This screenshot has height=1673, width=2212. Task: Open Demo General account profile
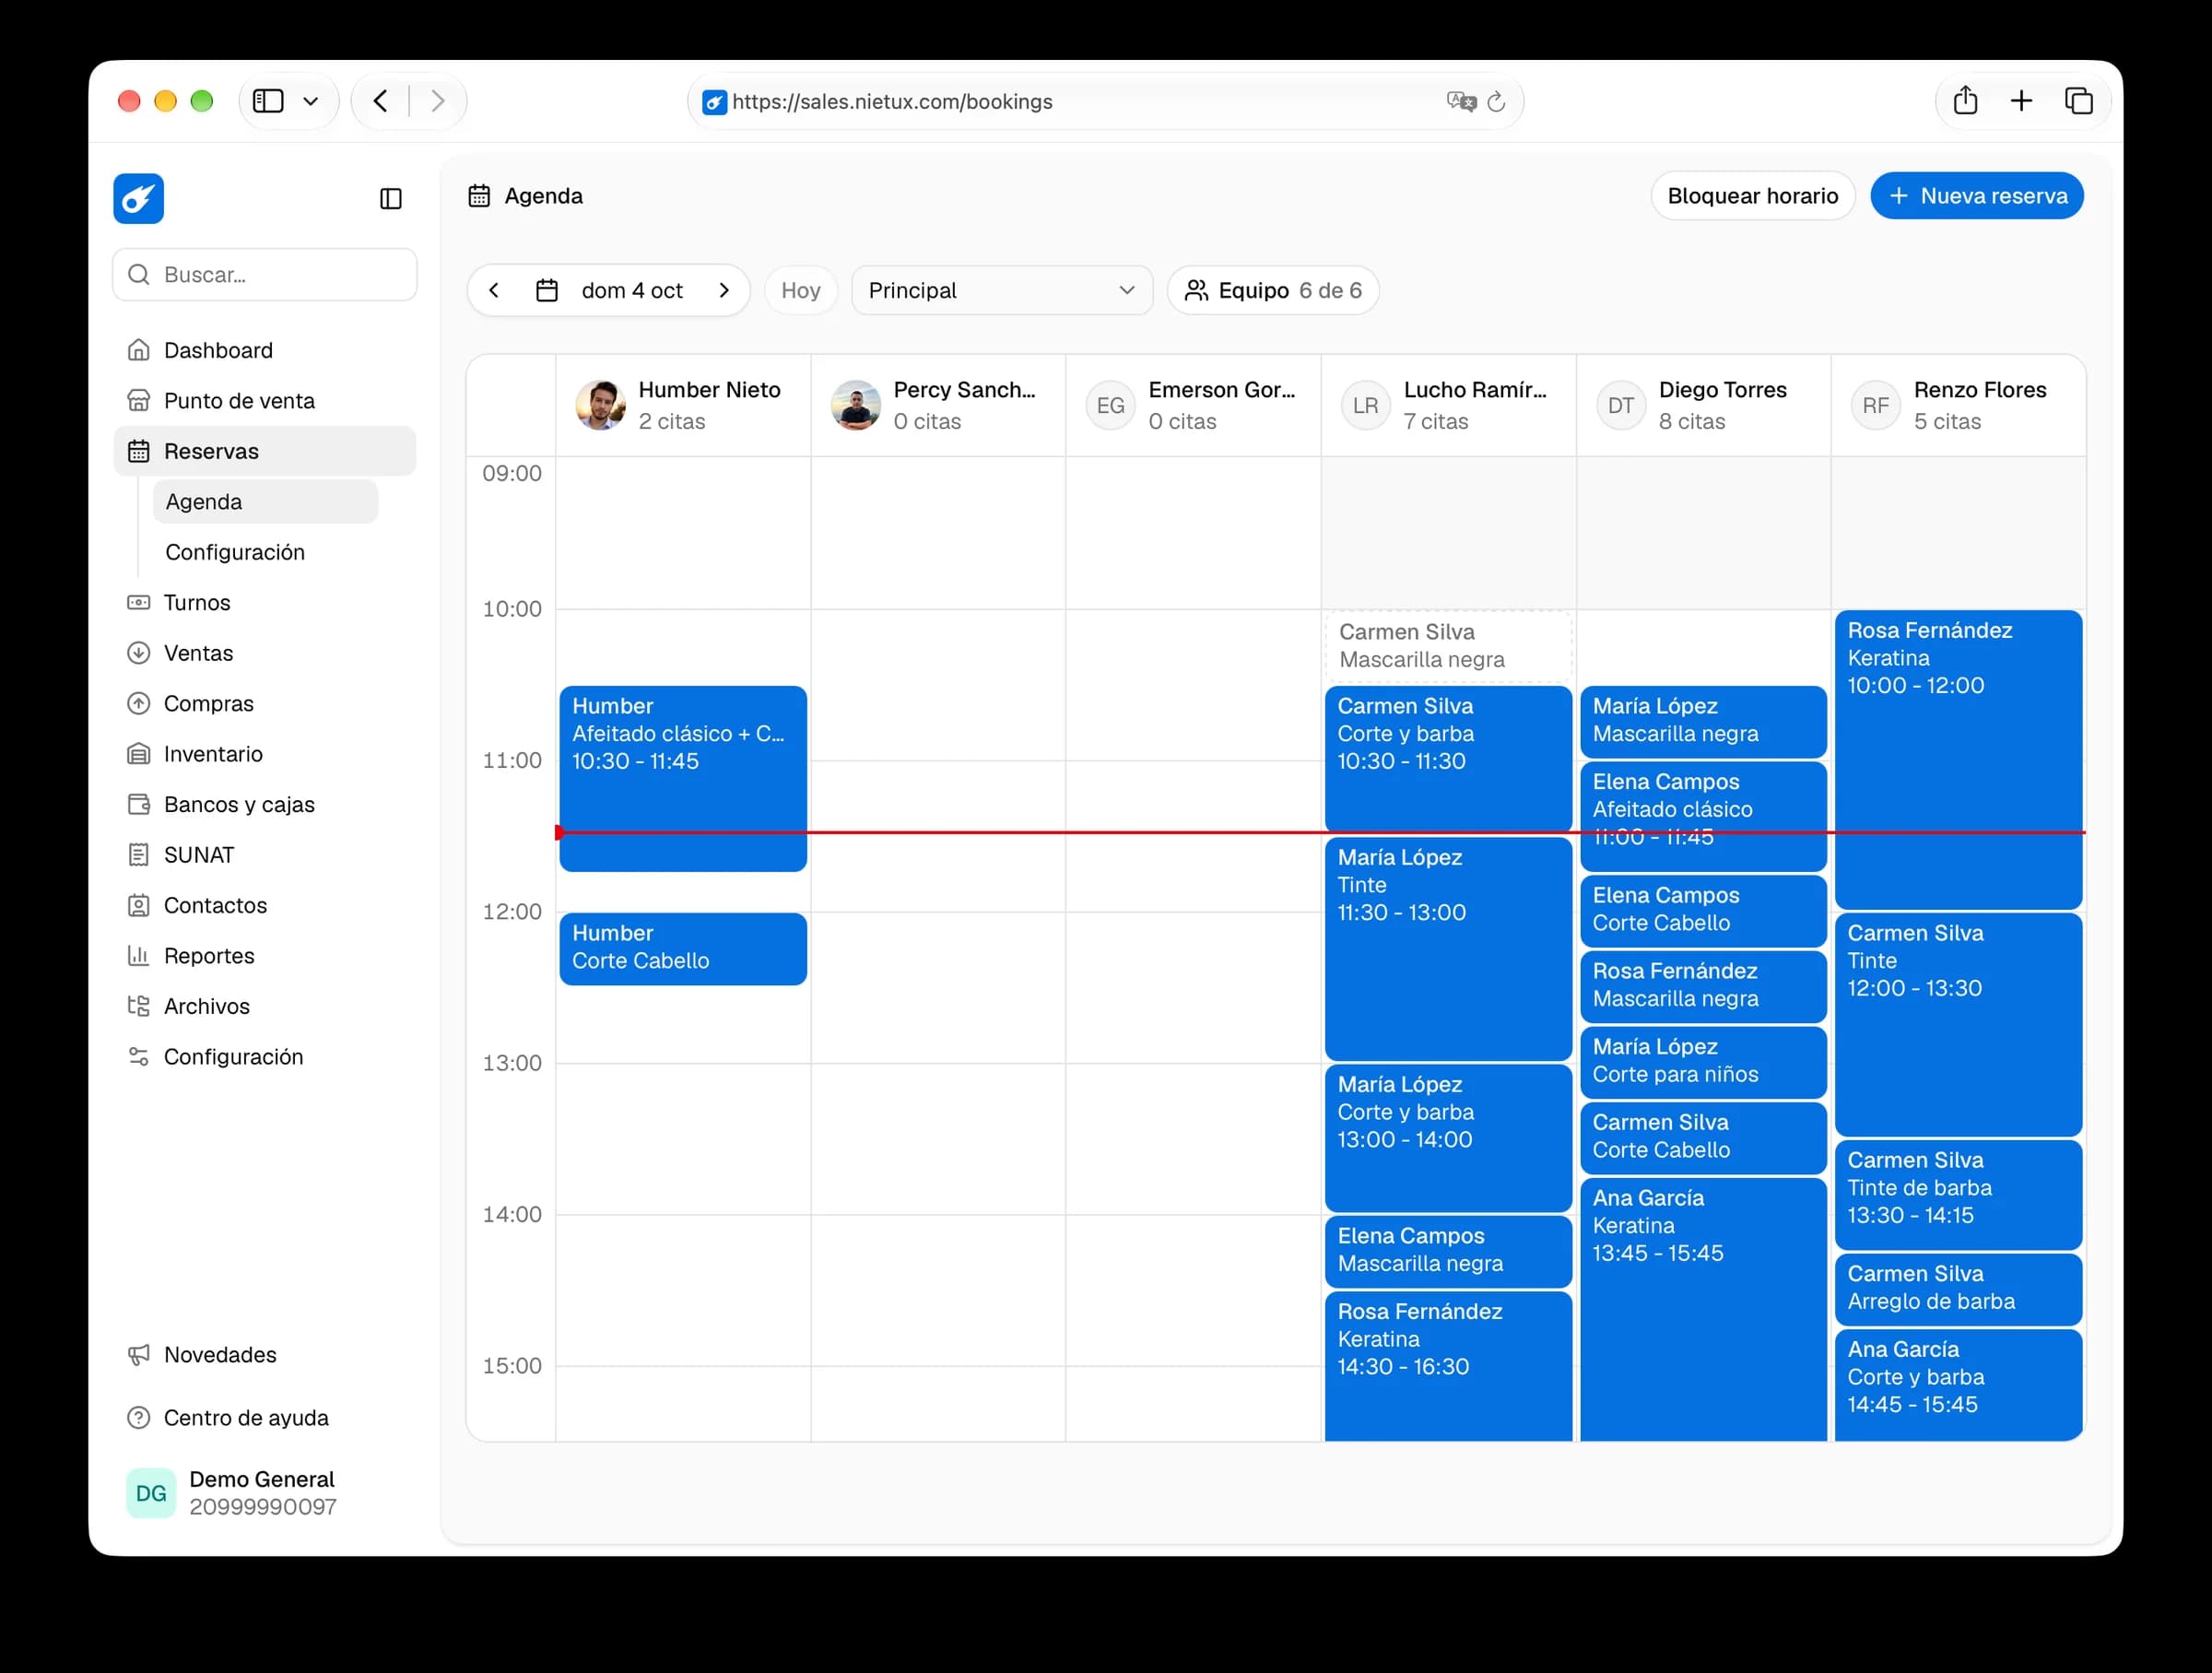point(265,1494)
